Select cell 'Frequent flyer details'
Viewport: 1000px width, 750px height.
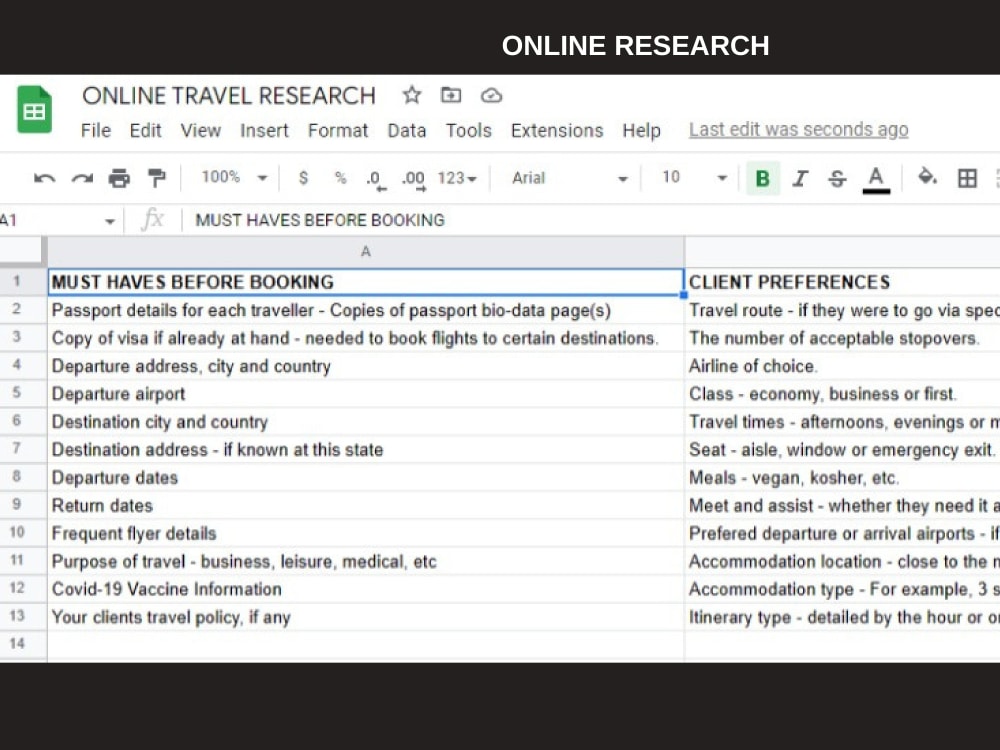[365, 533]
